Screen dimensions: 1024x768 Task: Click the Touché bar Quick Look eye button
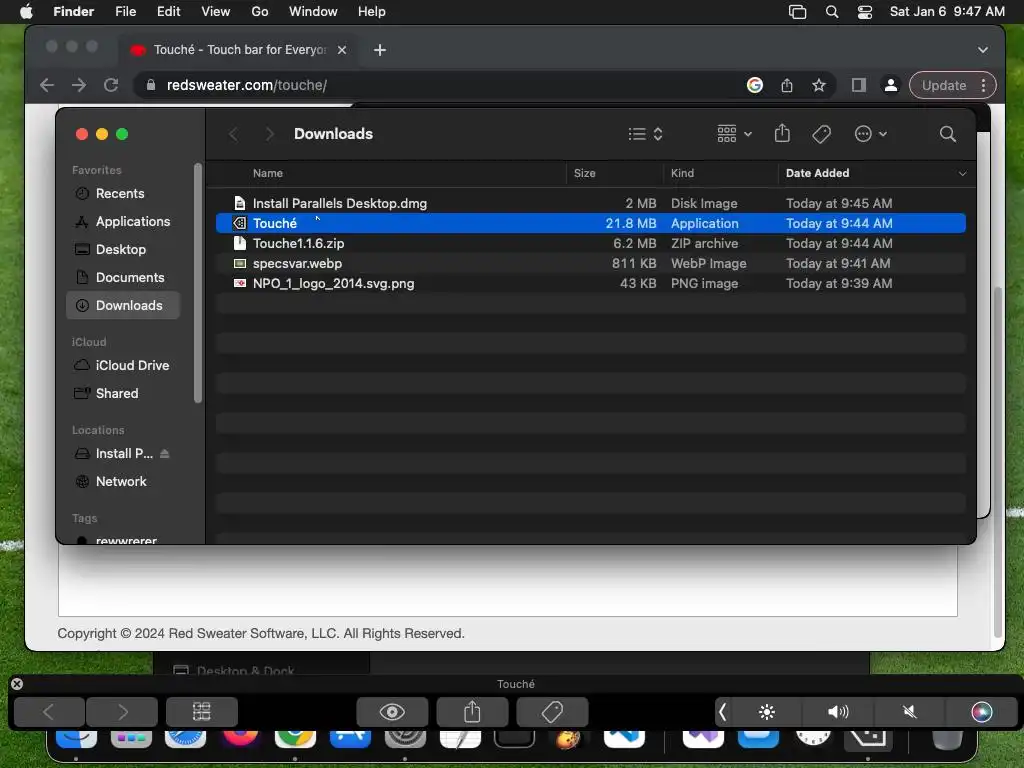coord(392,712)
